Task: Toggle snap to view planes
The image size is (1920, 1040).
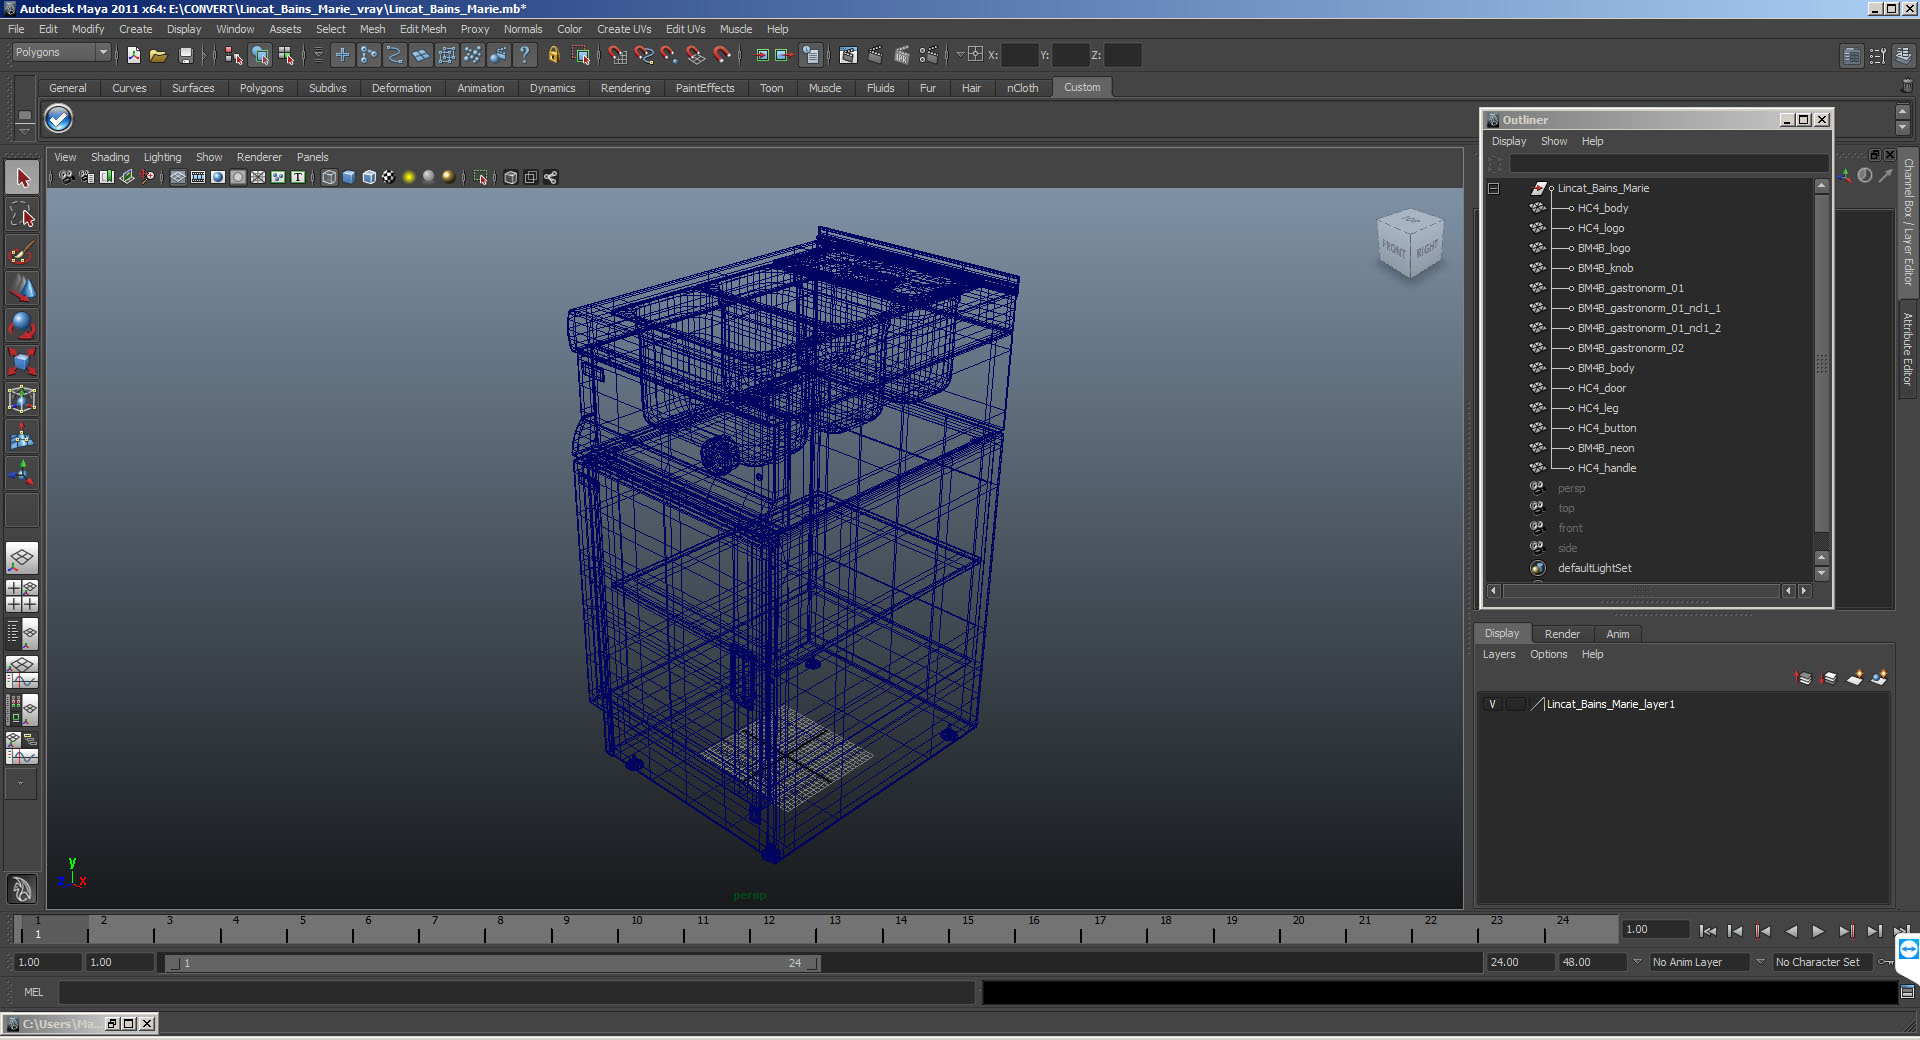Action: point(696,55)
